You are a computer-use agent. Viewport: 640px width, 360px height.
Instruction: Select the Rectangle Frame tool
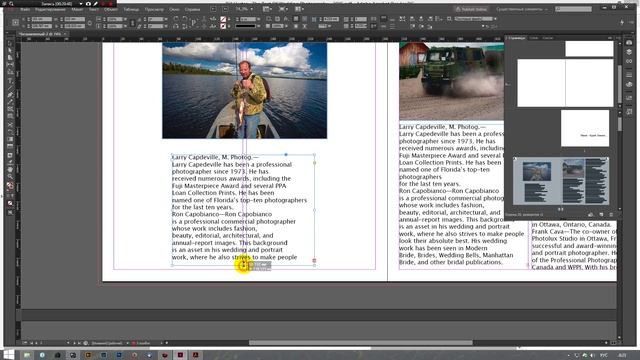tap(10, 109)
